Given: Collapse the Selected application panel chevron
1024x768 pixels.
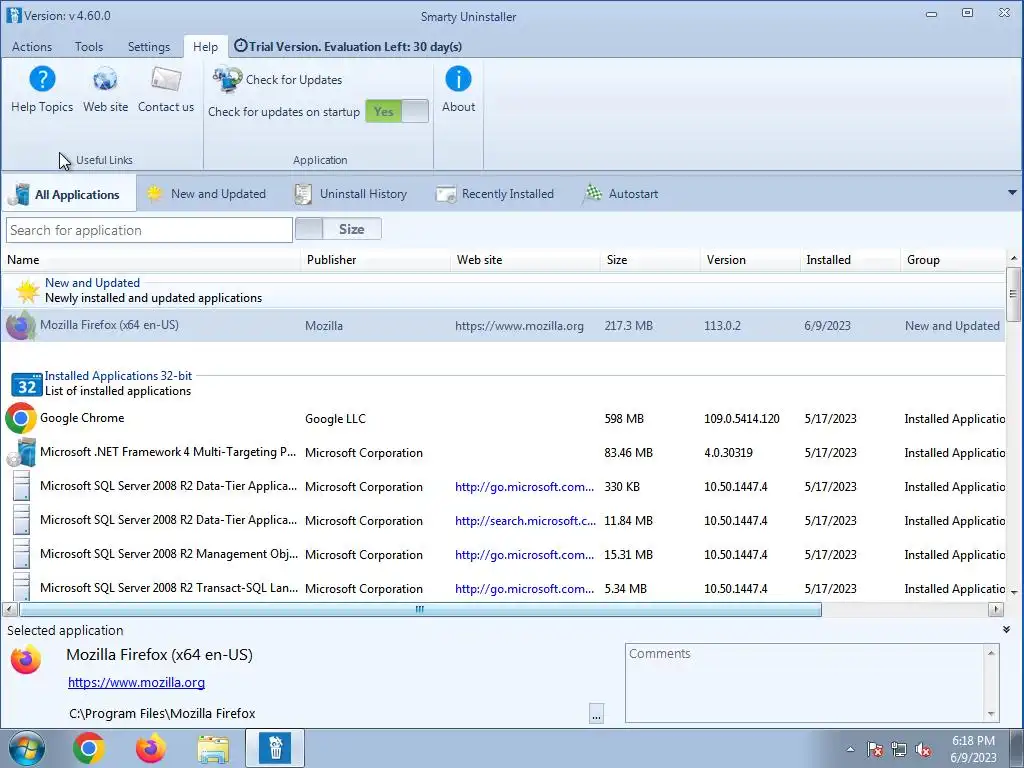Looking at the screenshot, I should tap(1006, 630).
